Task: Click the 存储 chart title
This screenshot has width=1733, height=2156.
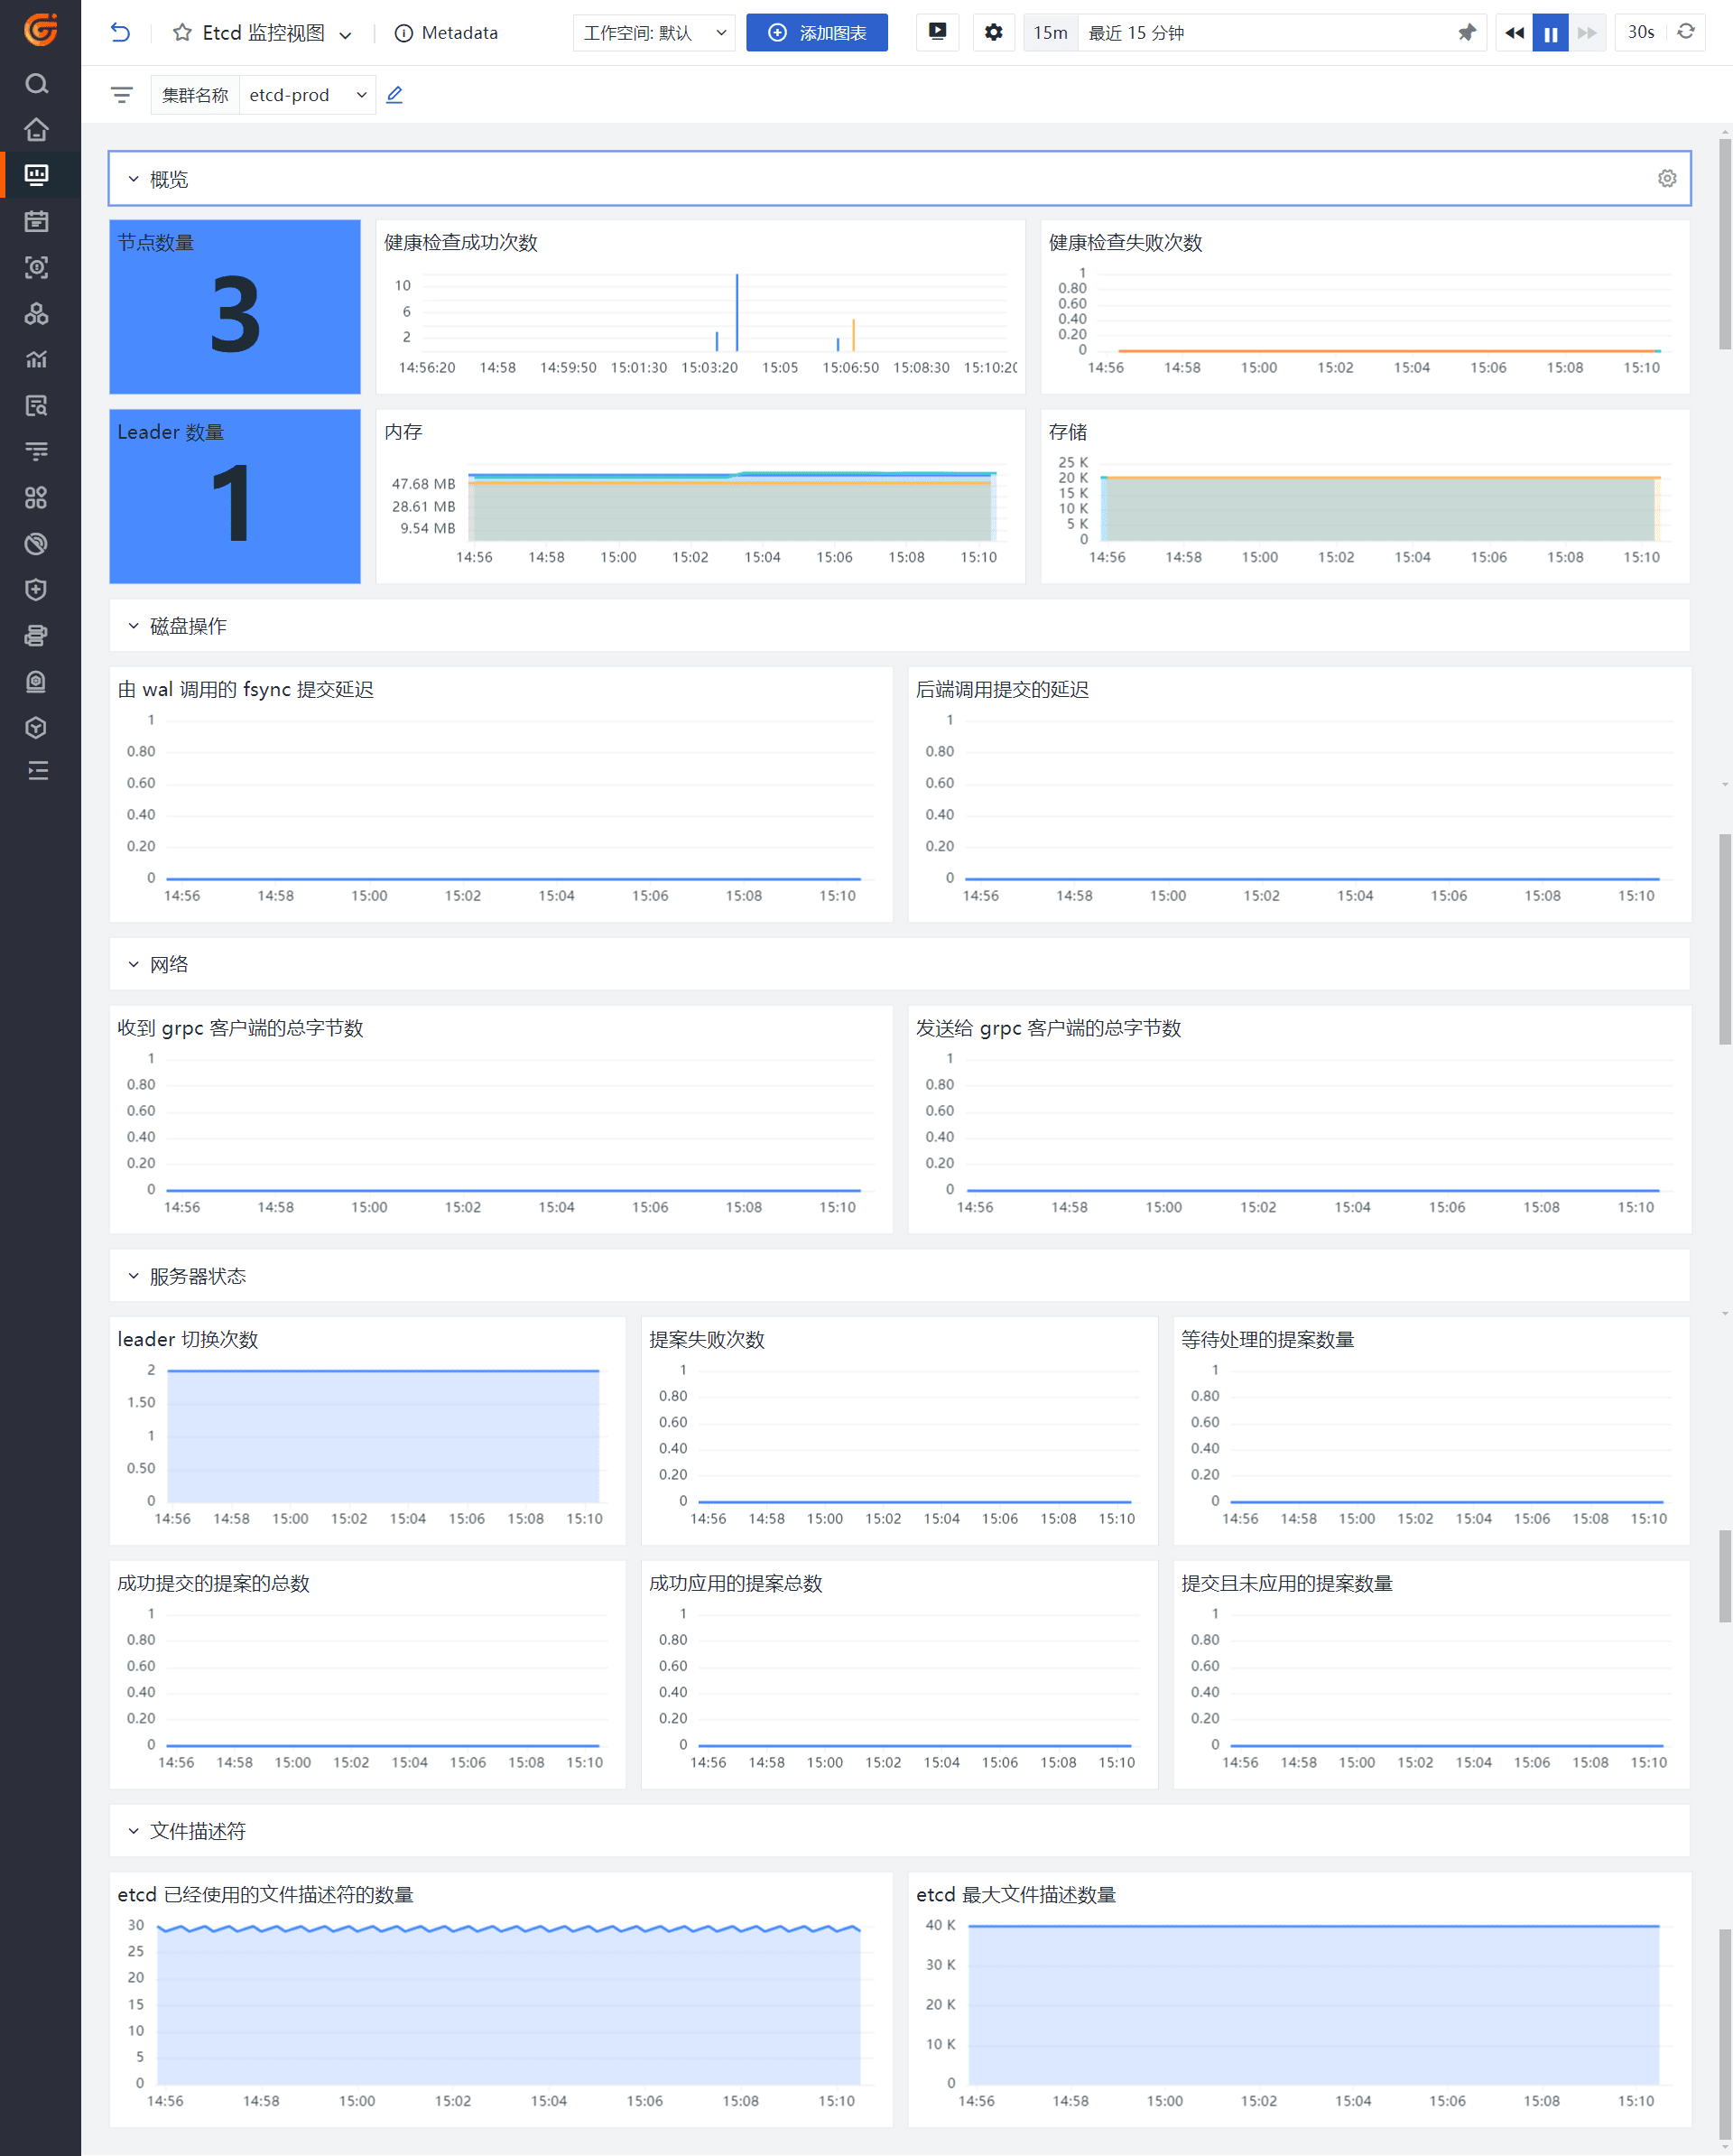Action: coord(1067,432)
